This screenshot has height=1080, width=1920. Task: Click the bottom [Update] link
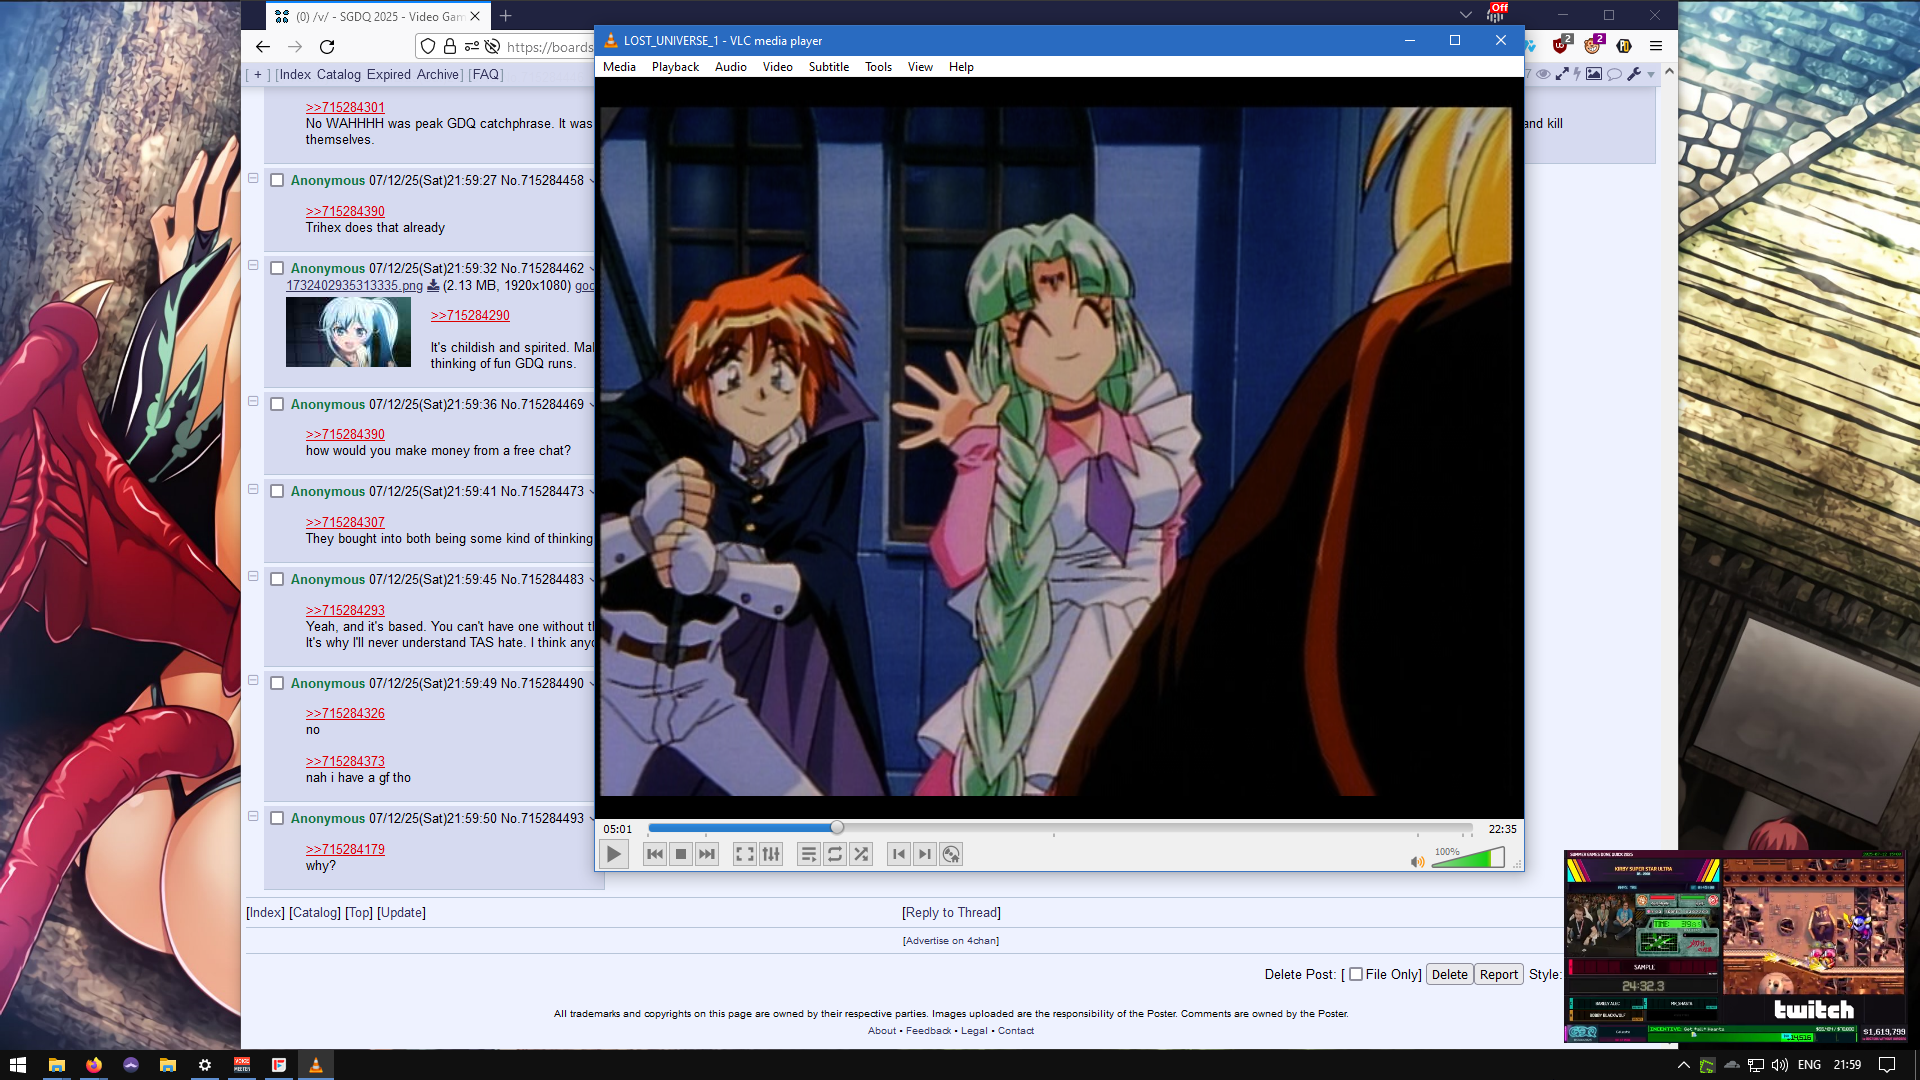click(401, 912)
